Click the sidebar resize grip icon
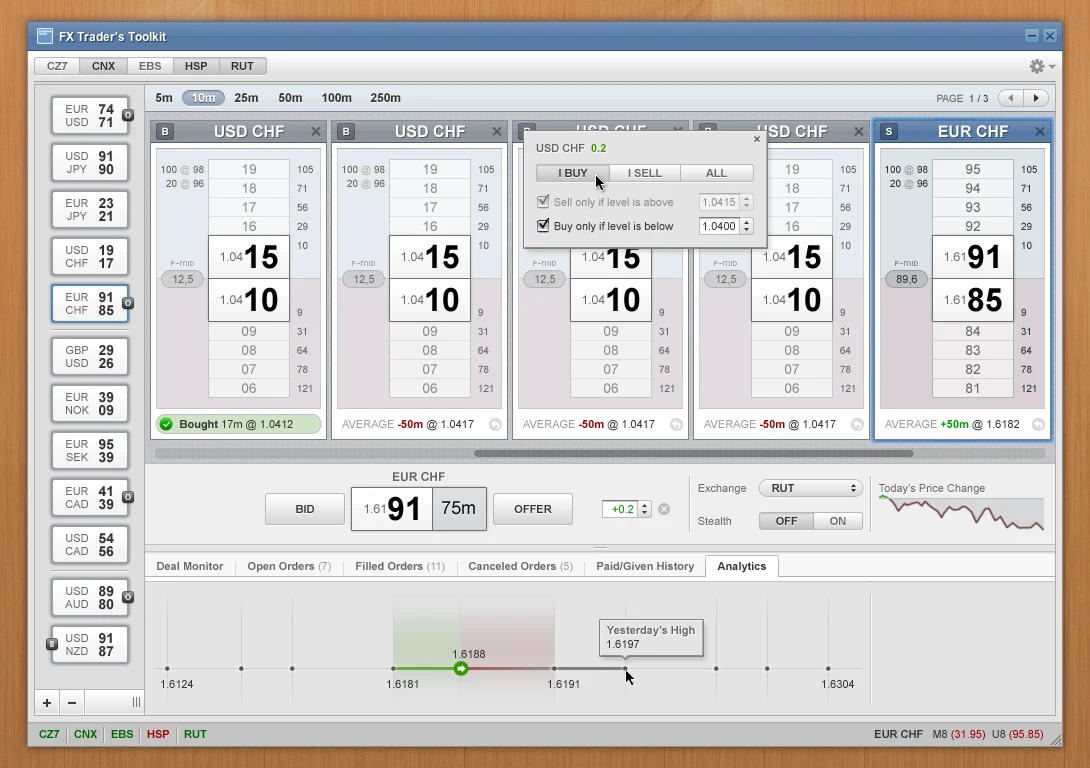Viewport: 1090px width, 768px height. (x=136, y=703)
